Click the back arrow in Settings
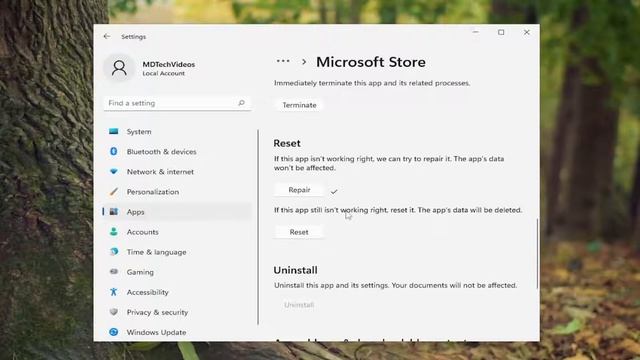640x360 pixels. [x=107, y=36]
